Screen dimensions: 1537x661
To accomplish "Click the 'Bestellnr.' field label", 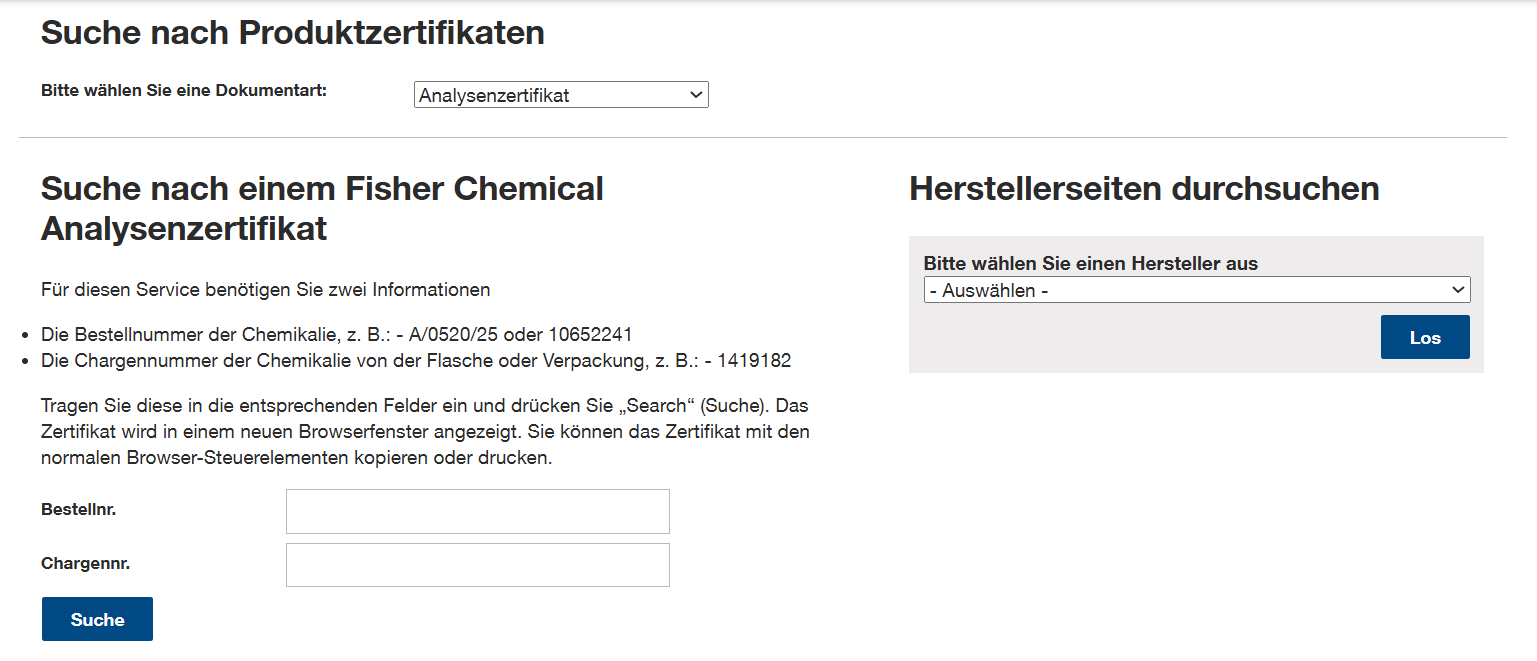I will tap(79, 510).
